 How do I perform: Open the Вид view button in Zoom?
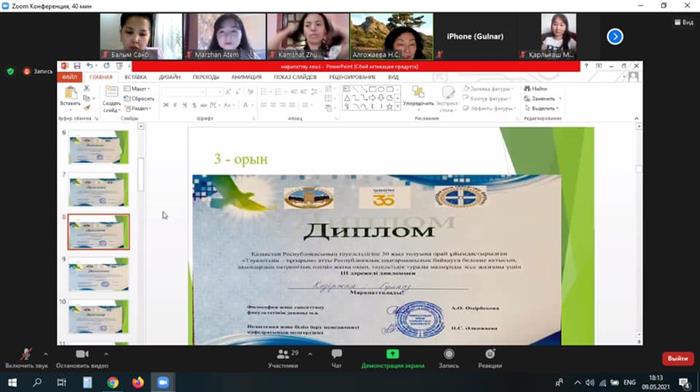[683, 22]
